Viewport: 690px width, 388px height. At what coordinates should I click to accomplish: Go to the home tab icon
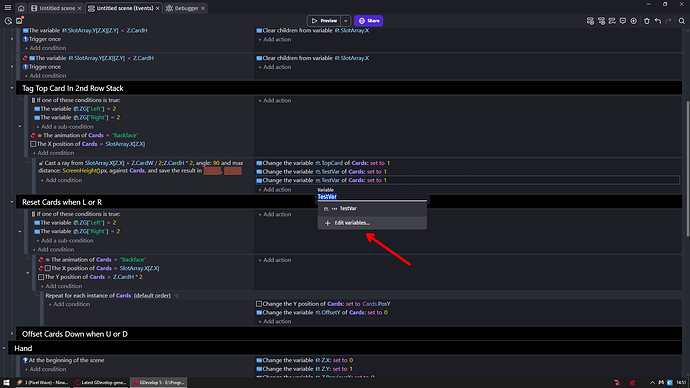pyautogui.click(x=21, y=8)
